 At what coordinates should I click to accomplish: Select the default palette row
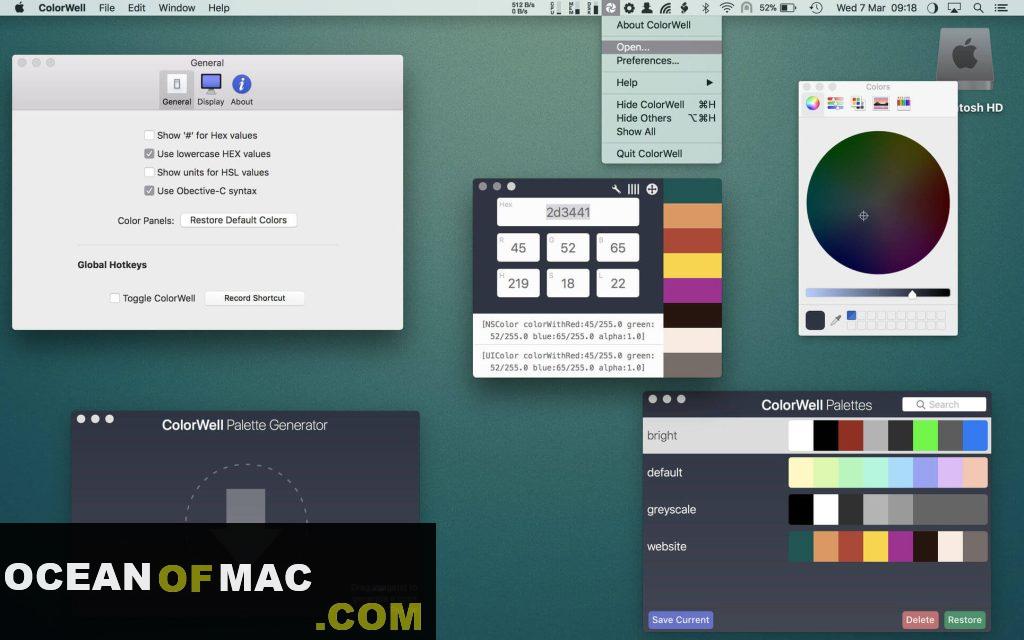816,472
